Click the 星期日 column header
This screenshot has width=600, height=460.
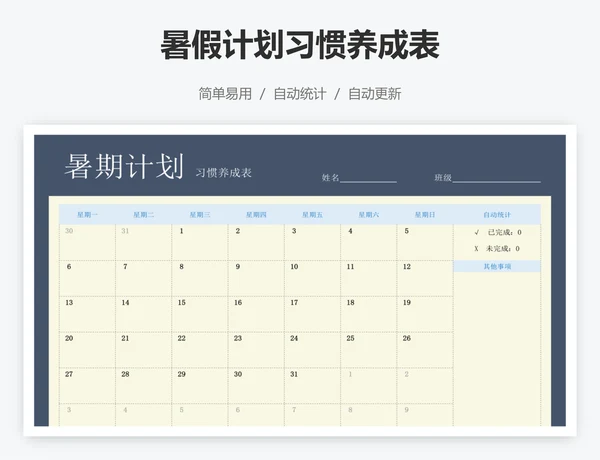point(425,215)
